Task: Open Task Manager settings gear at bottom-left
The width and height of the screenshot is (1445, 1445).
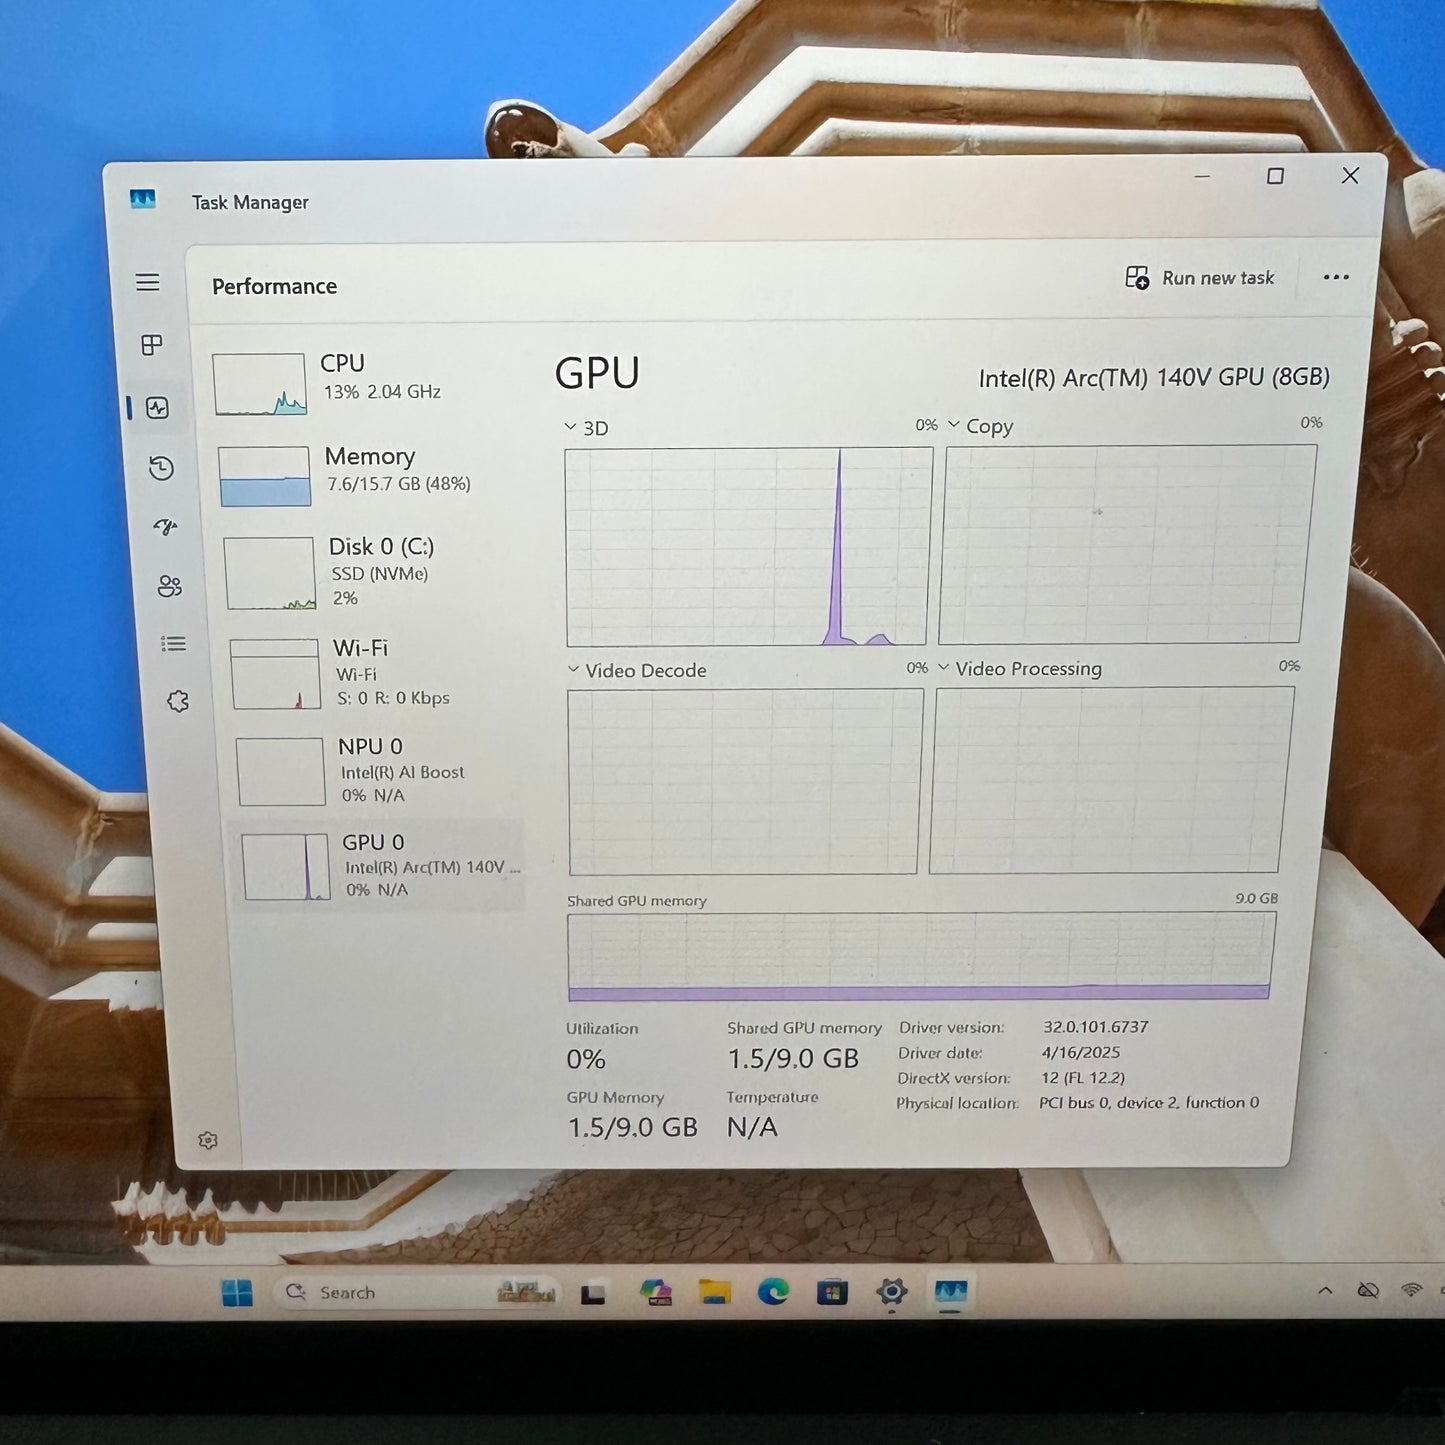Action: click(x=208, y=1140)
